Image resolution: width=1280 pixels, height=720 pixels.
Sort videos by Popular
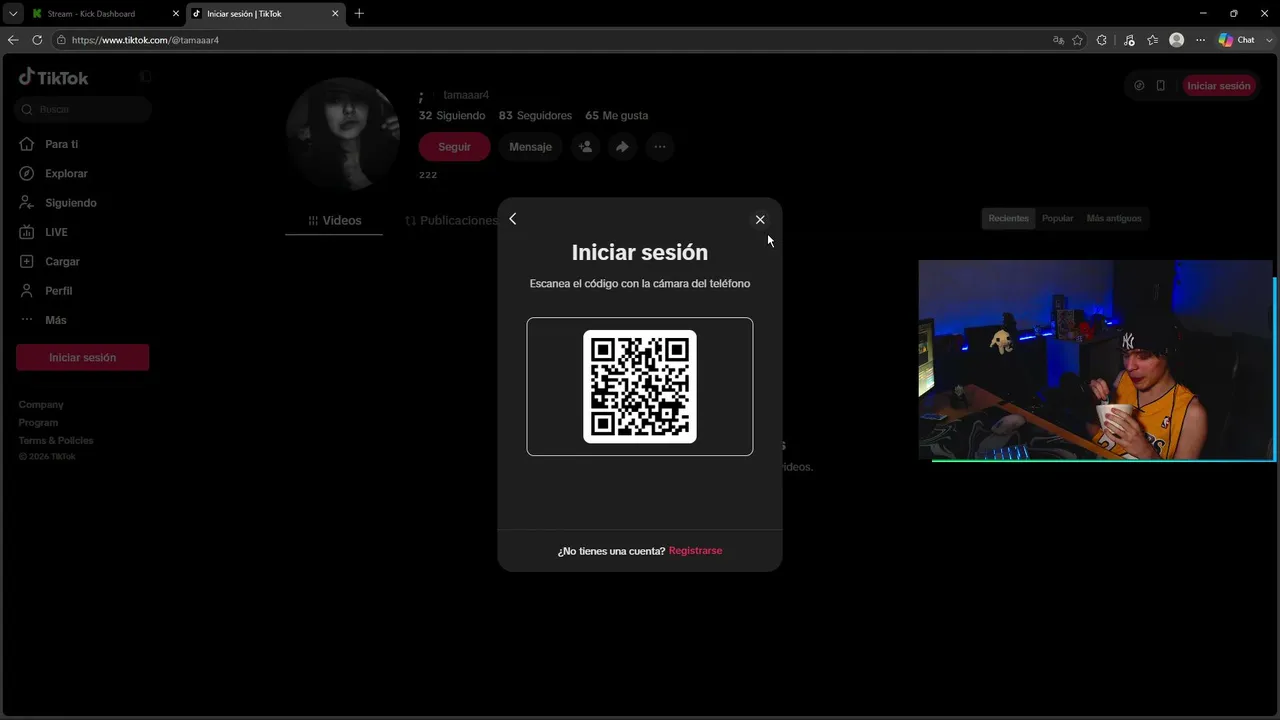point(1058,219)
